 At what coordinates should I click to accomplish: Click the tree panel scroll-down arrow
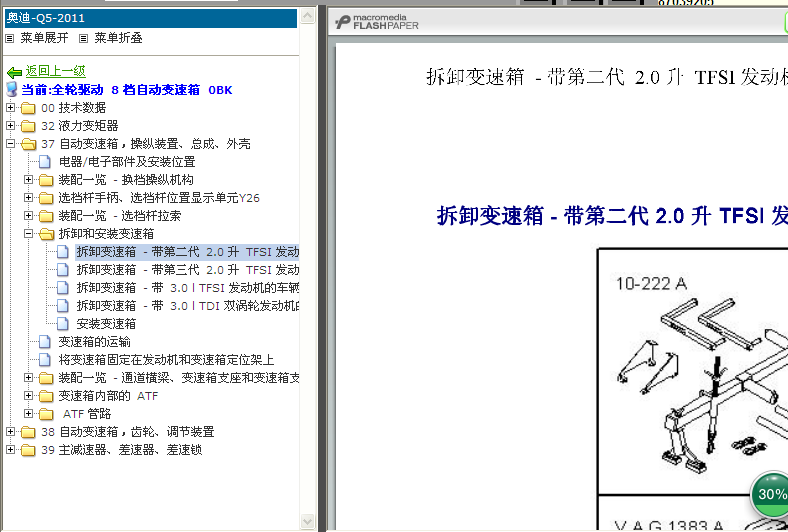(x=307, y=521)
